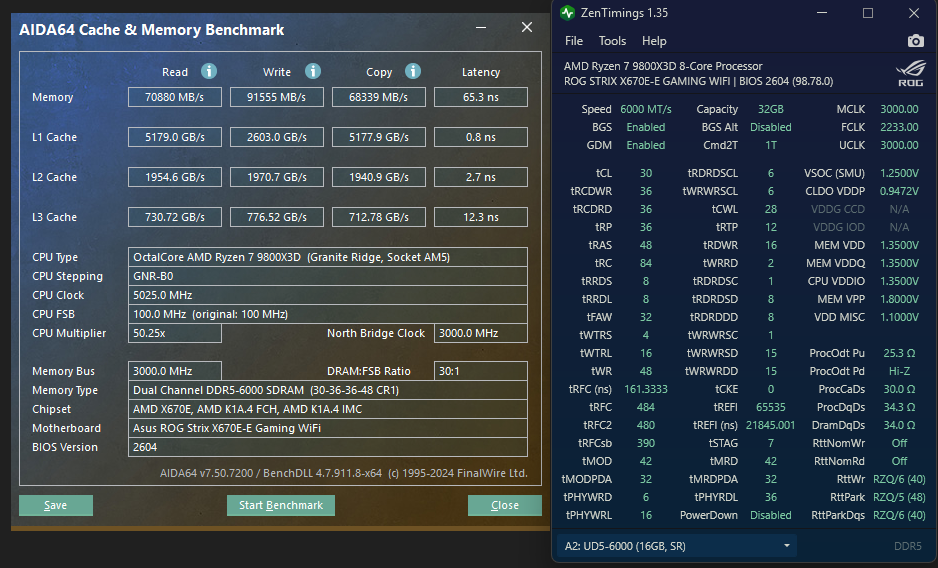This screenshot has width=938, height=568.
Task: Click L3 Cache latency 12.3 ns
Action: tap(480, 217)
